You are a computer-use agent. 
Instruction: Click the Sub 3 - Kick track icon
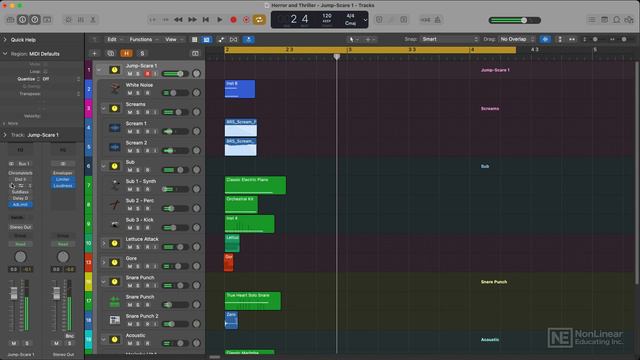pos(115,224)
